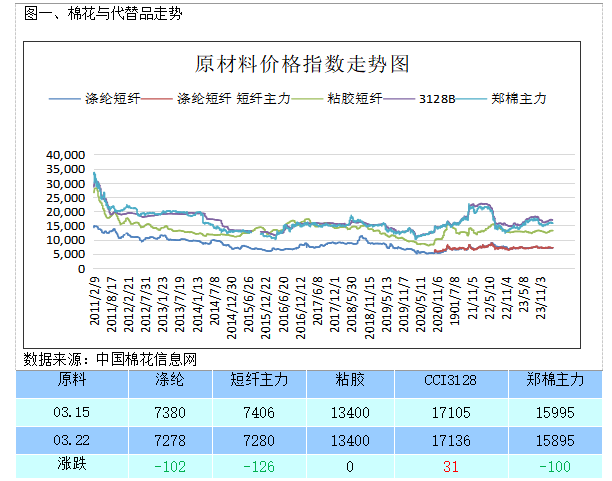Screen dimensions: 612x481
Task: Click the 10,000 y-axis label
Action: 66,240
